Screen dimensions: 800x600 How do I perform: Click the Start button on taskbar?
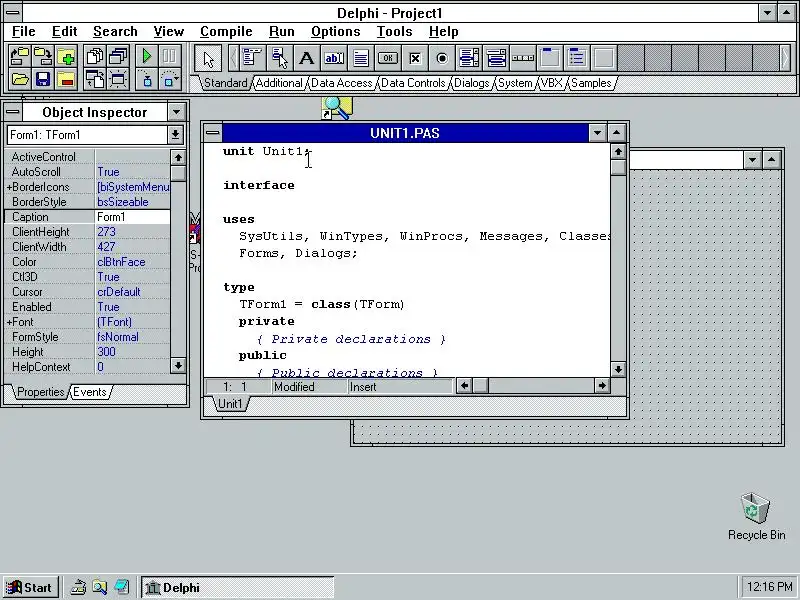click(x=31, y=588)
